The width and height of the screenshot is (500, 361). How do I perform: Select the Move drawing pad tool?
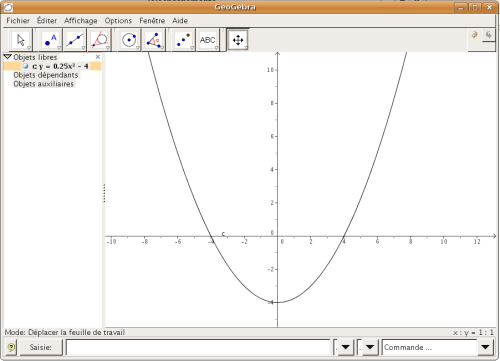click(238, 40)
